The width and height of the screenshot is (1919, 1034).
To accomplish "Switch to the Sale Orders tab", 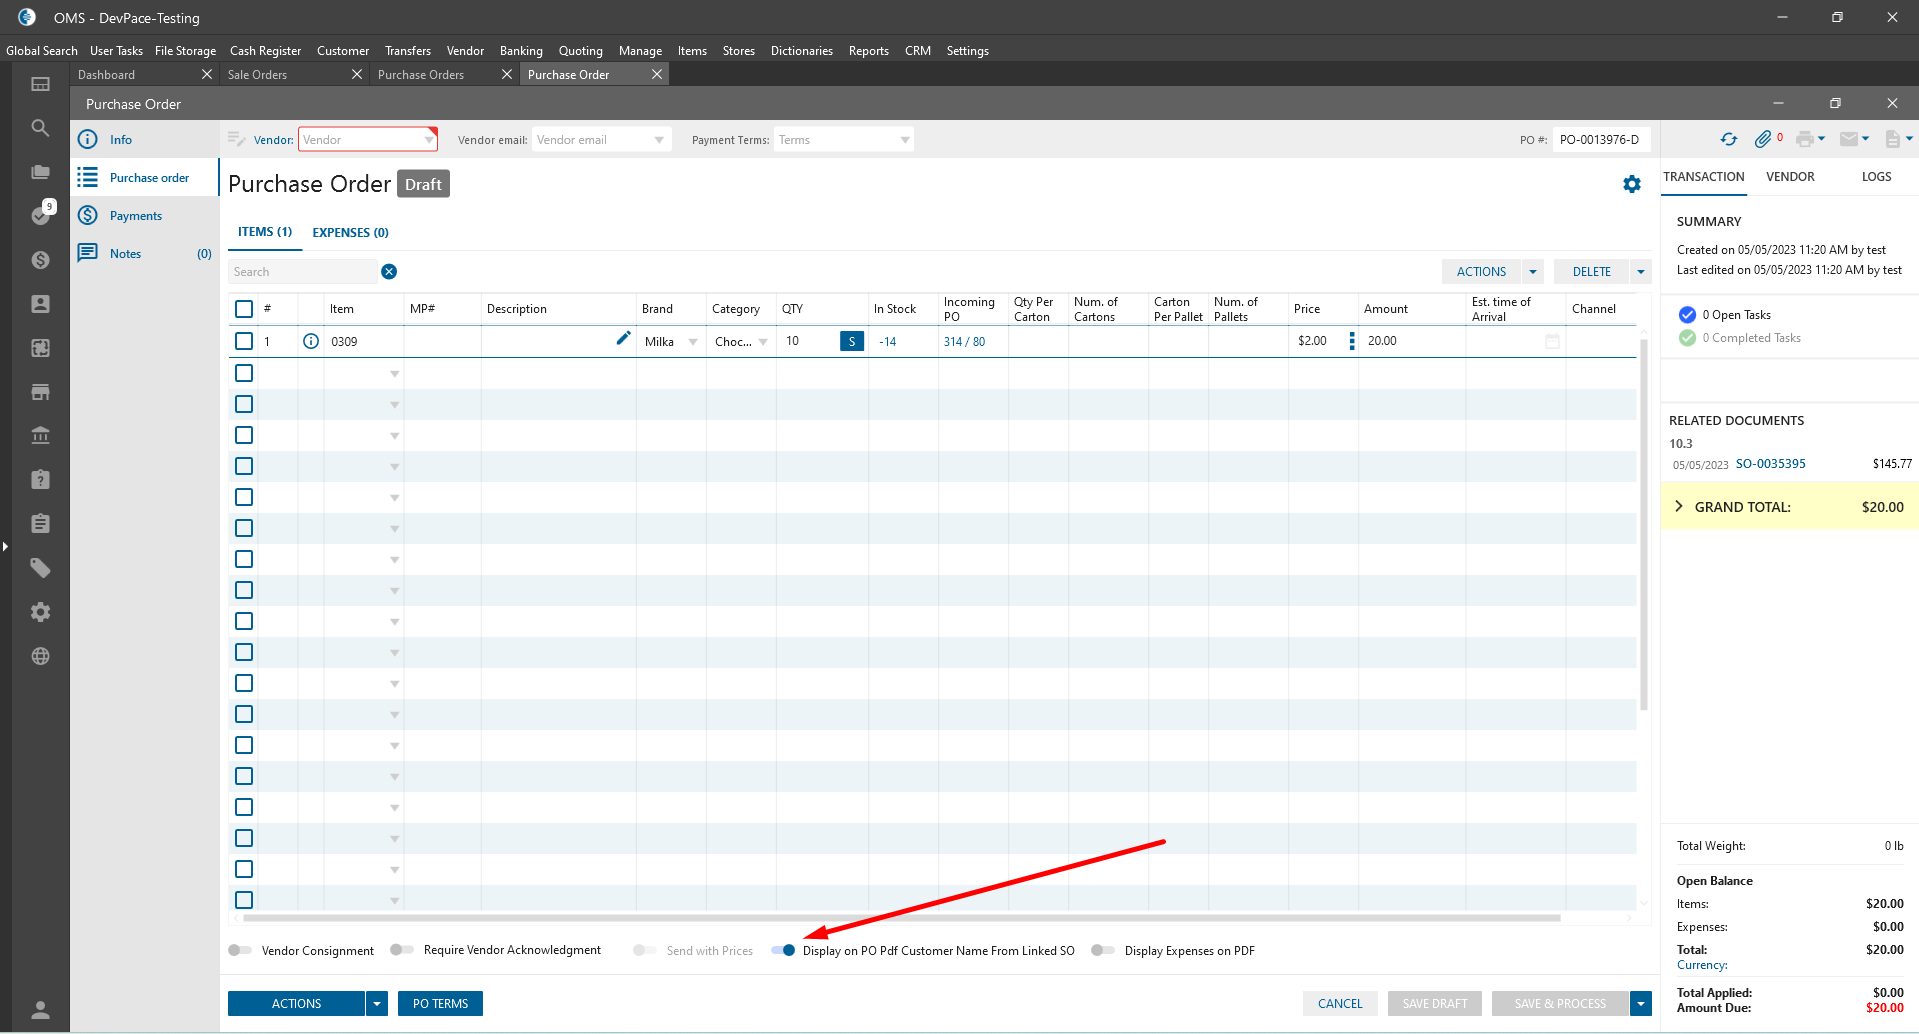I will coord(295,75).
